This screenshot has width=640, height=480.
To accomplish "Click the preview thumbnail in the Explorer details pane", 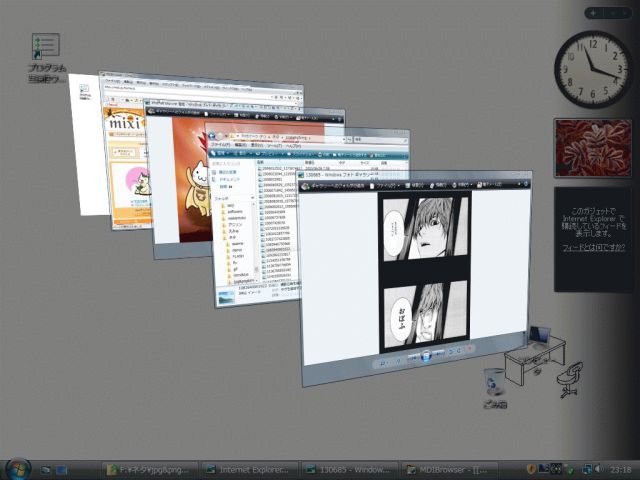I will tap(226, 297).
